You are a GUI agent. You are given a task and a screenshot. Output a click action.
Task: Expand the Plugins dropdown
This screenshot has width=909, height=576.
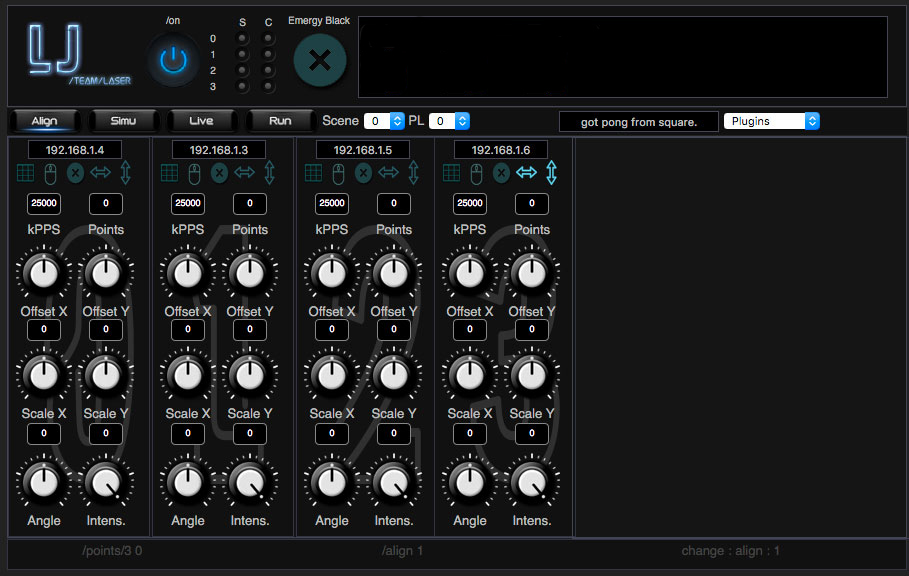pos(771,121)
